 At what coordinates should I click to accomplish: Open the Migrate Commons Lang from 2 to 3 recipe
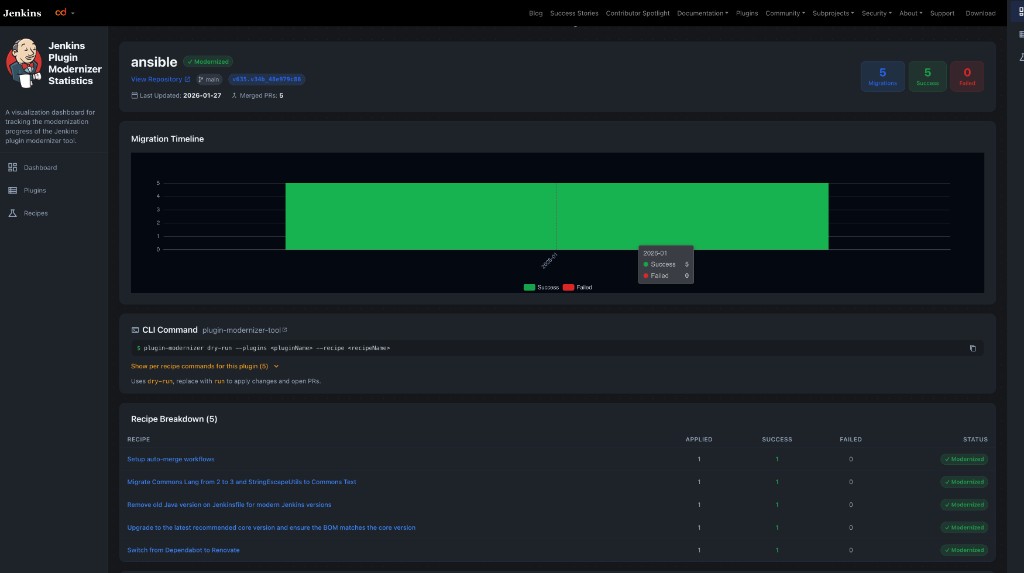241,482
